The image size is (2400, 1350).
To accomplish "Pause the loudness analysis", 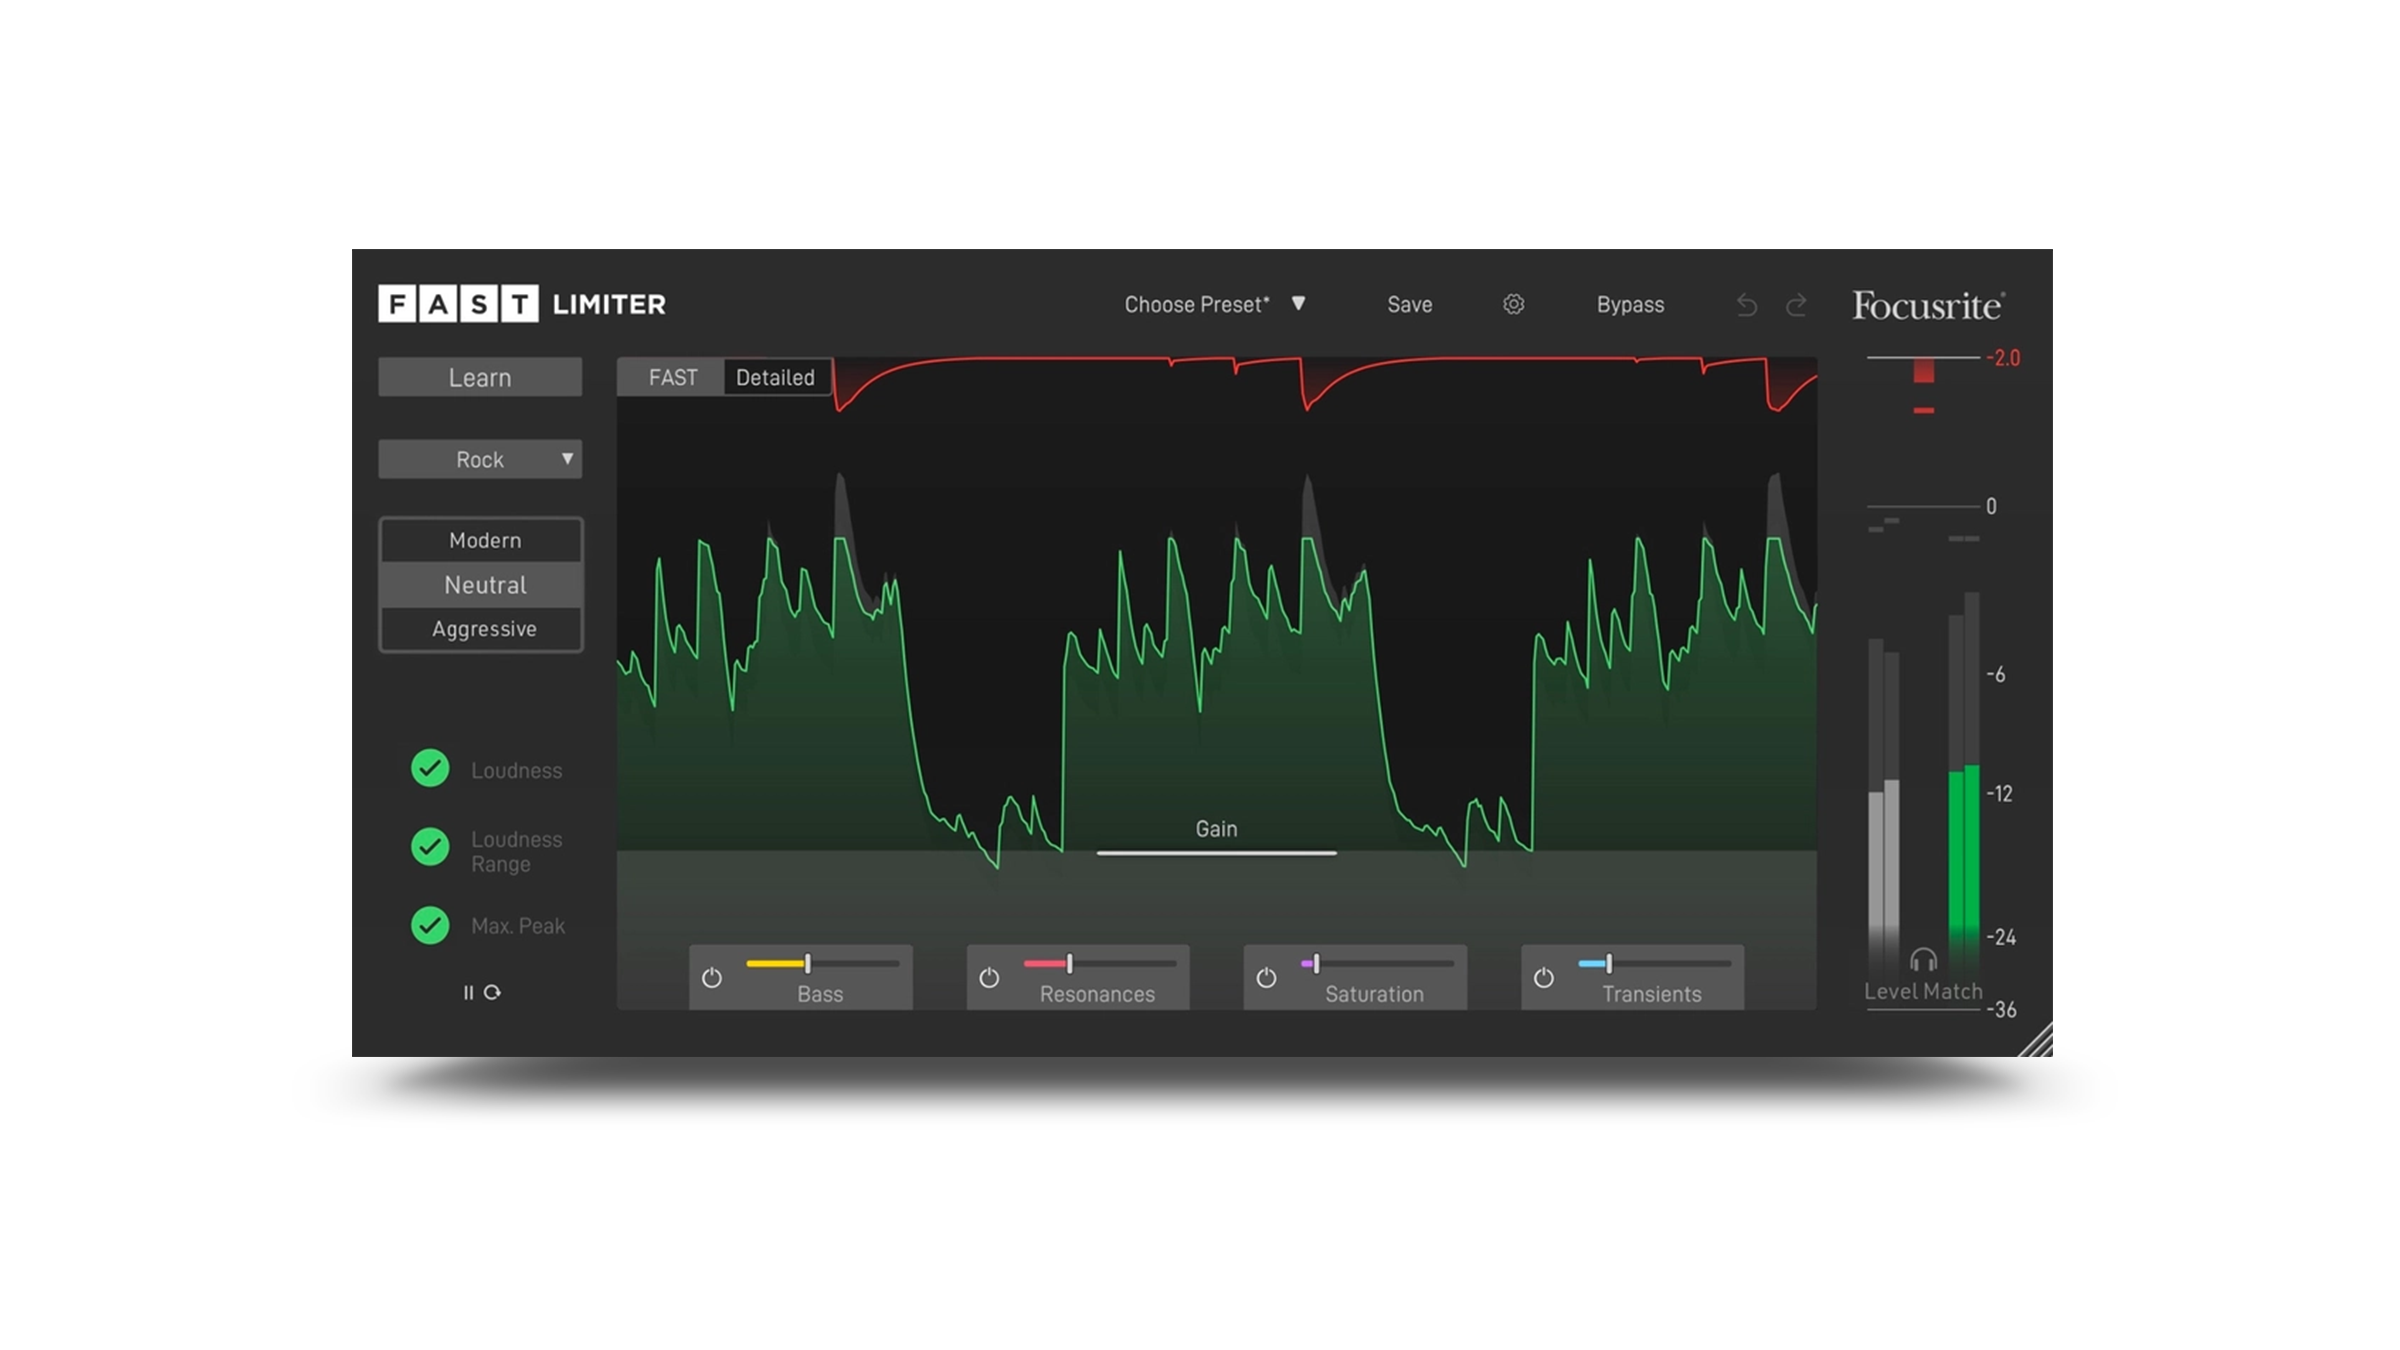I will click(468, 992).
